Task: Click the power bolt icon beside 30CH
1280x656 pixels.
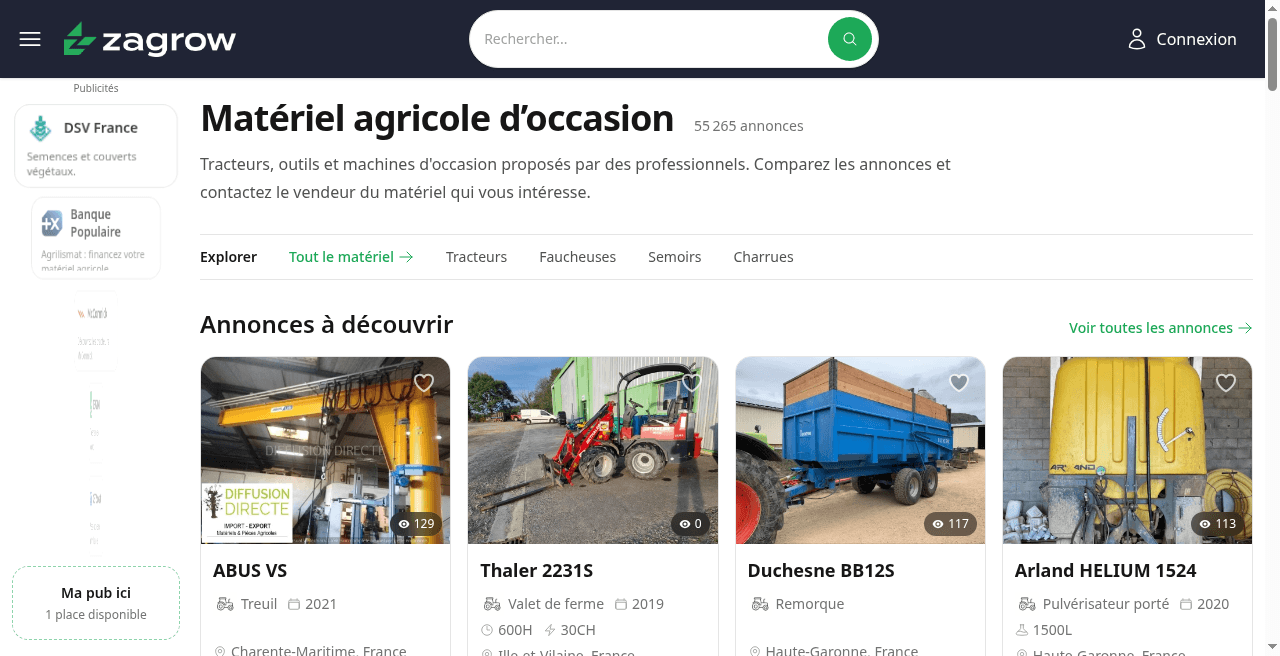Action: pos(550,630)
